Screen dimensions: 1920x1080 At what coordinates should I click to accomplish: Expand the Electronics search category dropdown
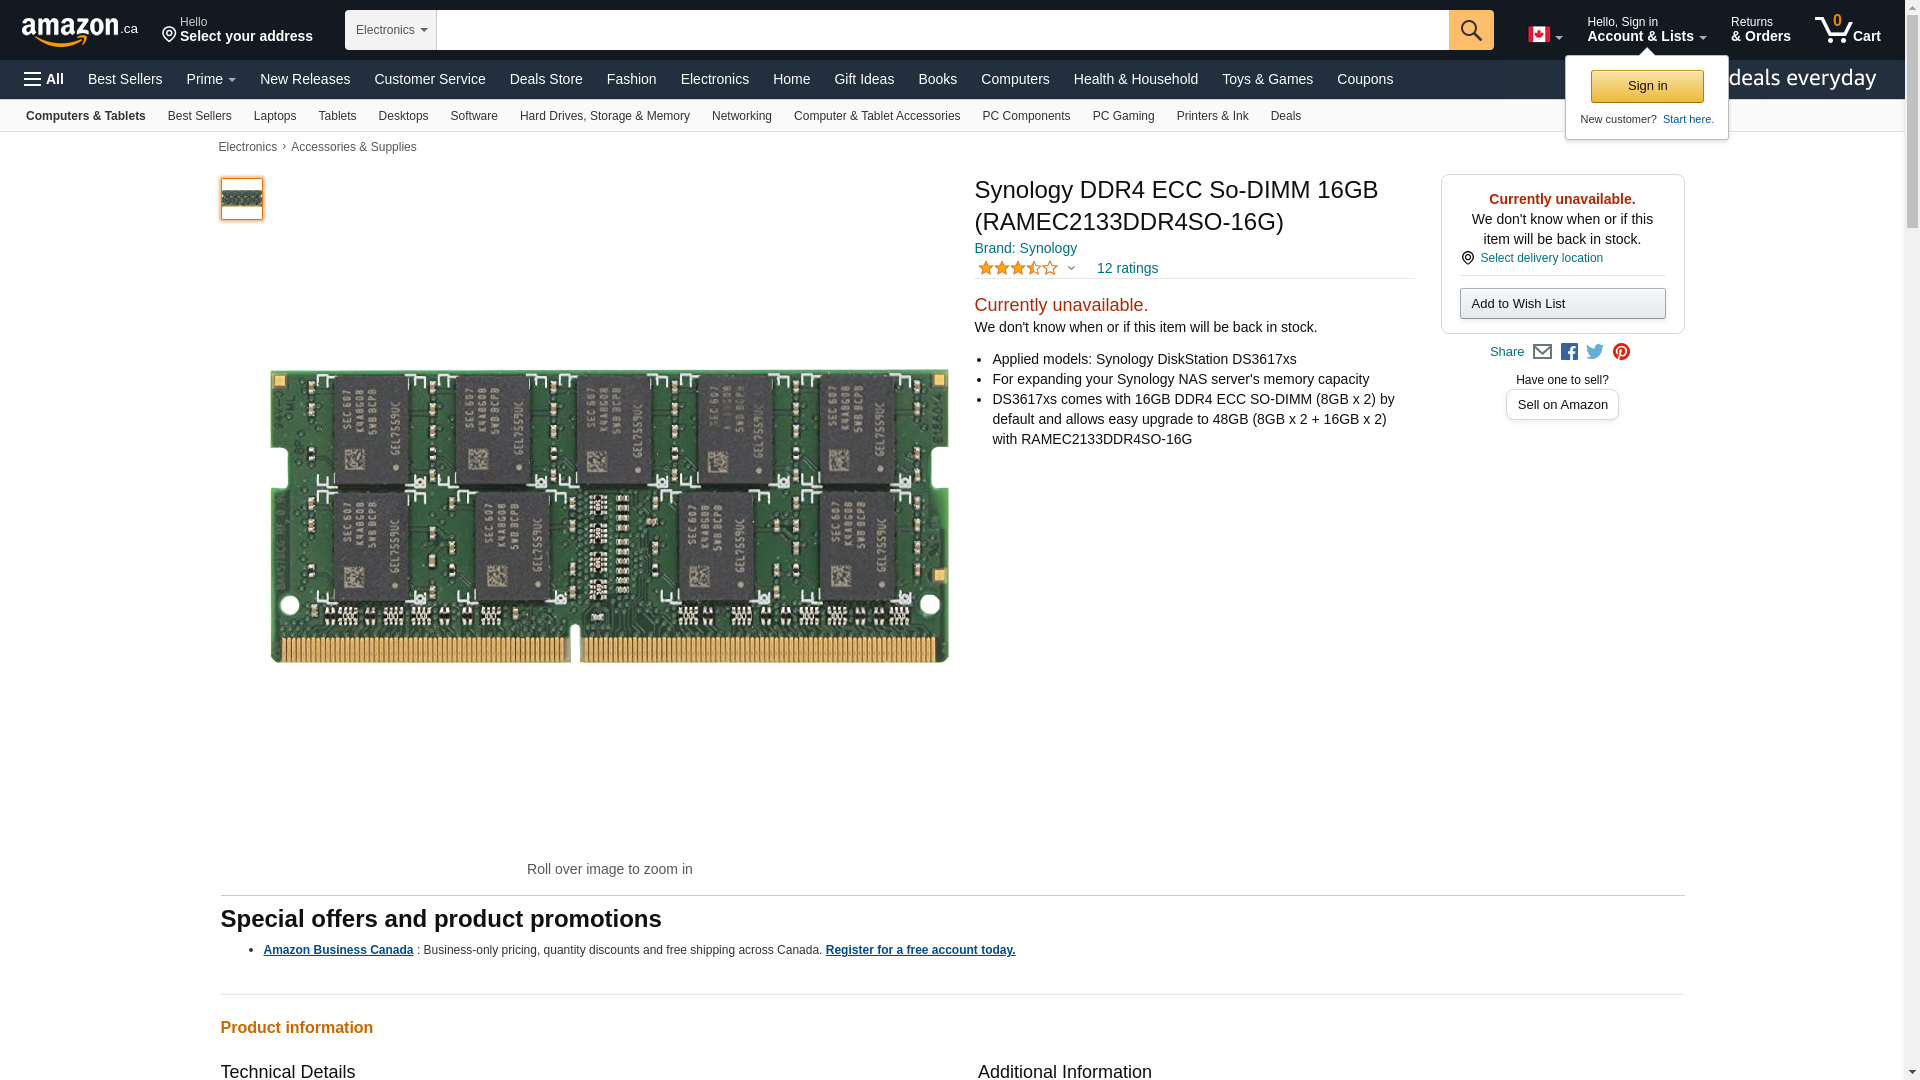391,30
